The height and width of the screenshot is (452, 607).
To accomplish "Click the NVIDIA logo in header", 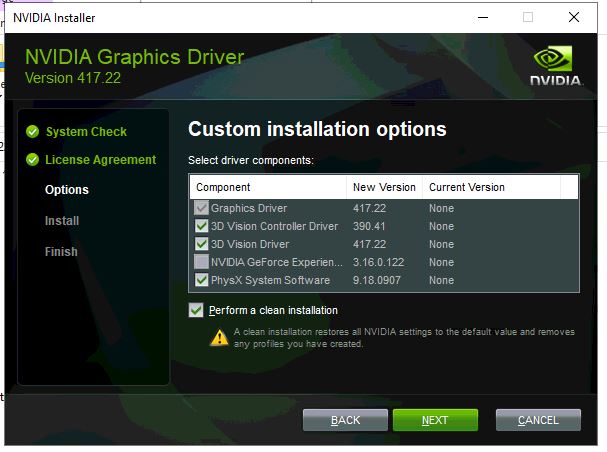I will (556, 65).
